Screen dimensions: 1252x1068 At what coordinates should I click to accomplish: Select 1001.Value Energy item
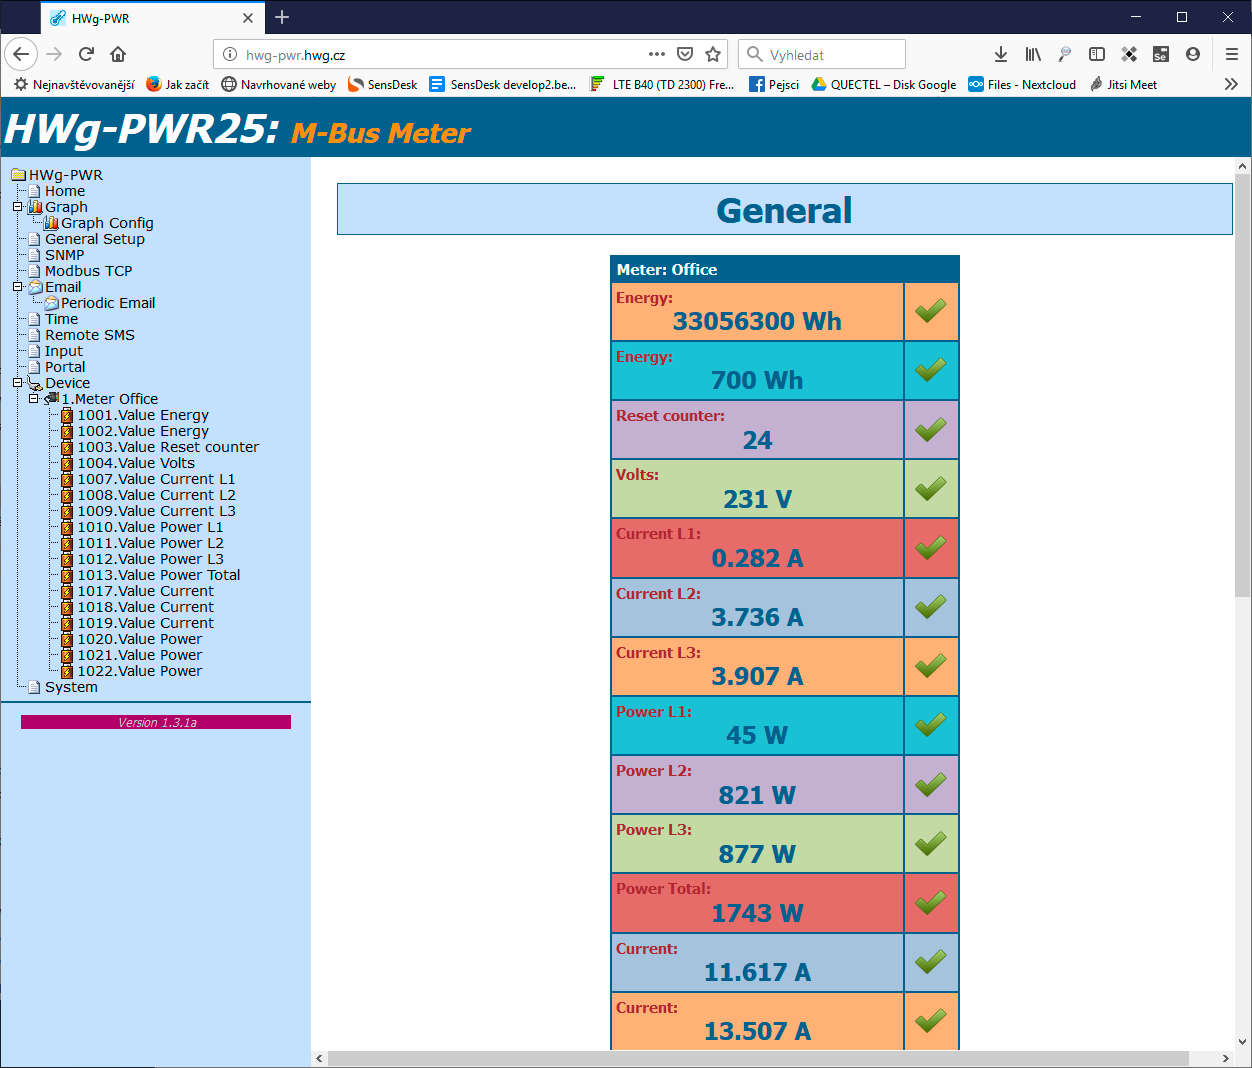(143, 415)
